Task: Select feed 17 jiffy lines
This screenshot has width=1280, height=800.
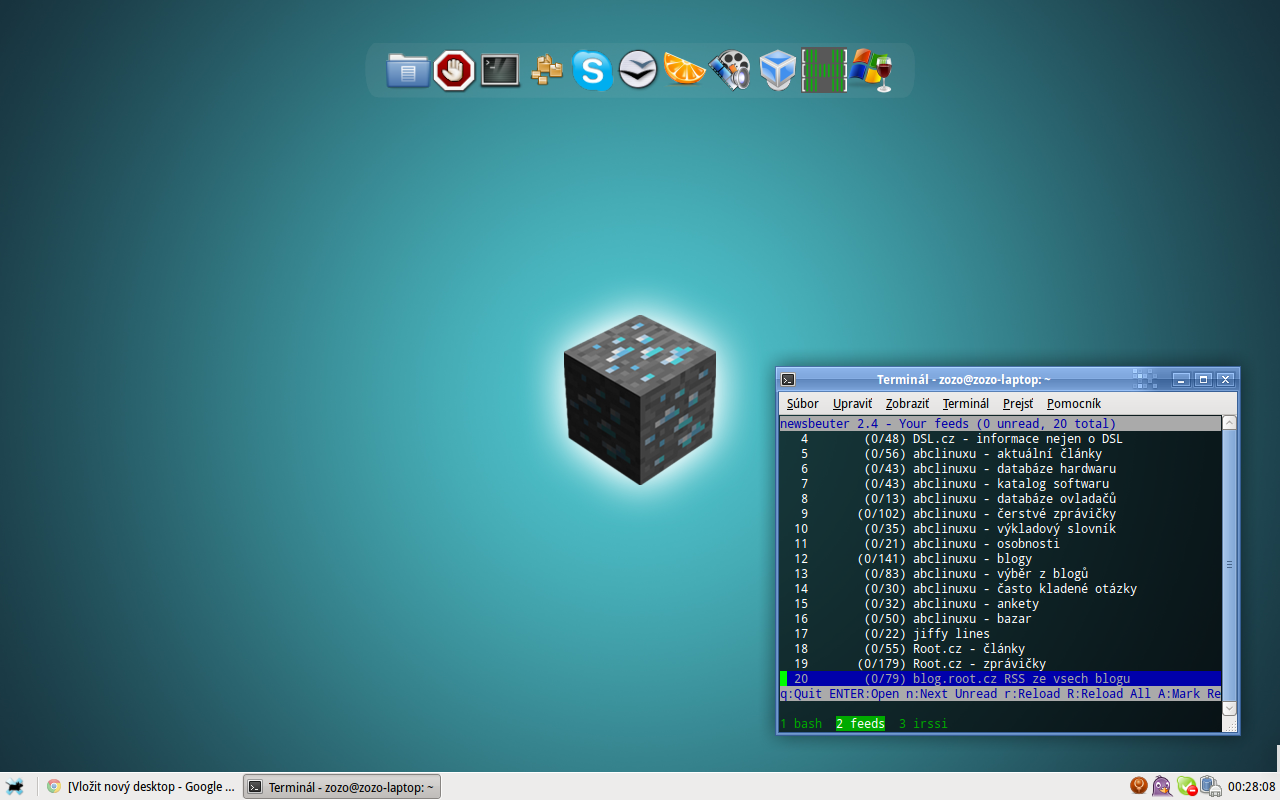Action: click(x=1000, y=634)
